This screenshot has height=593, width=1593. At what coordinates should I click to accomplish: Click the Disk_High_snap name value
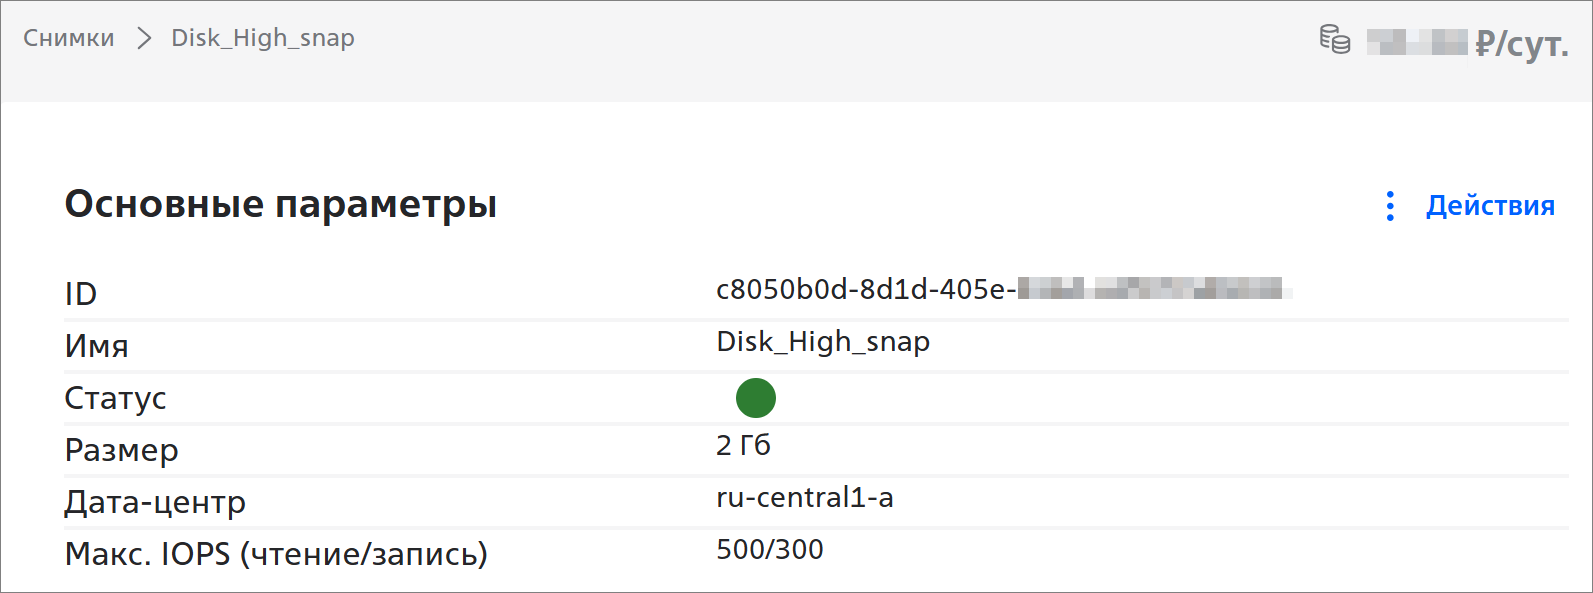[823, 342]
